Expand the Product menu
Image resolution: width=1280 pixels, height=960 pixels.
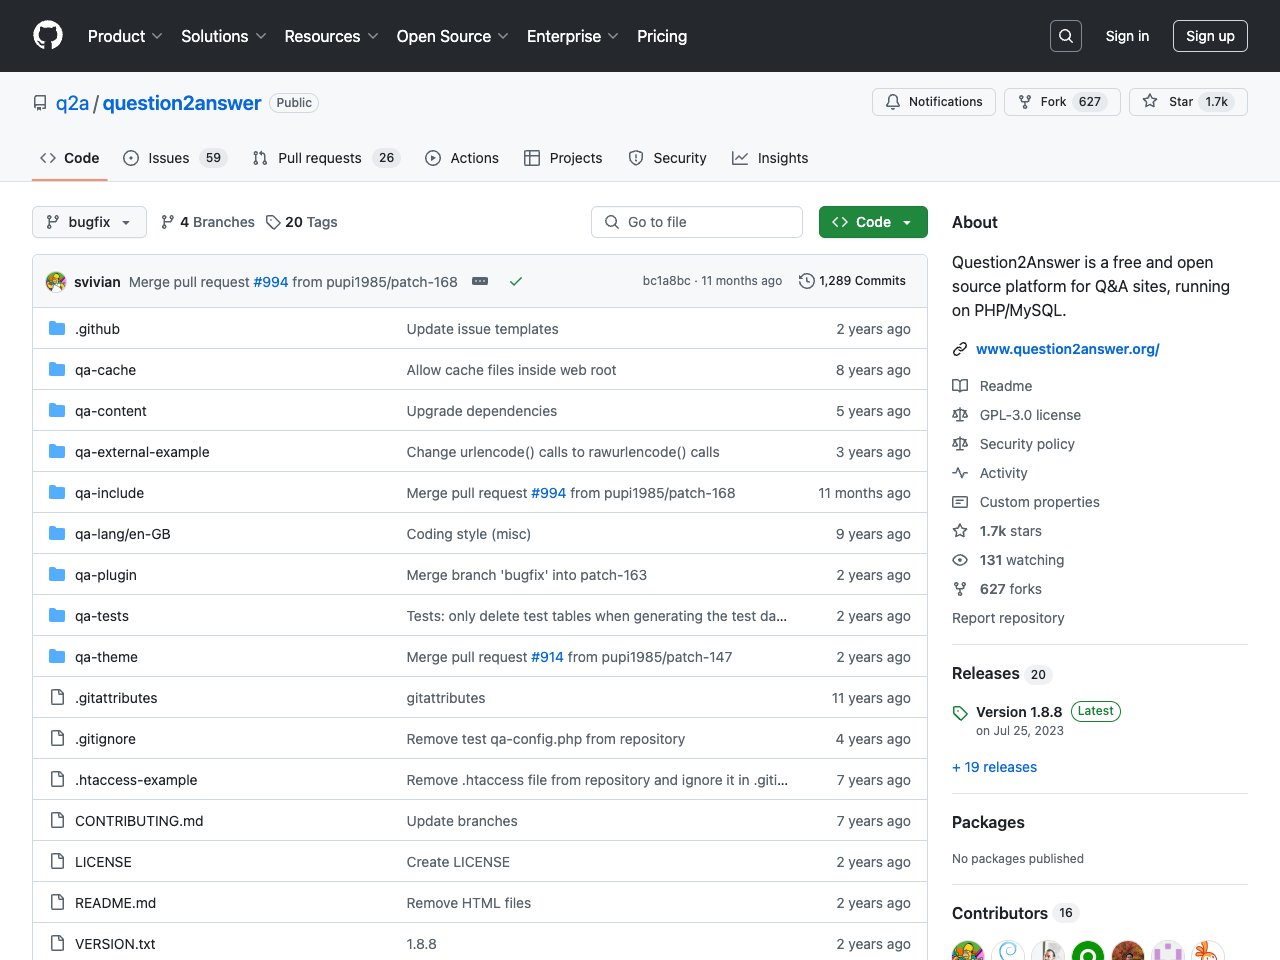click(125, 36)
